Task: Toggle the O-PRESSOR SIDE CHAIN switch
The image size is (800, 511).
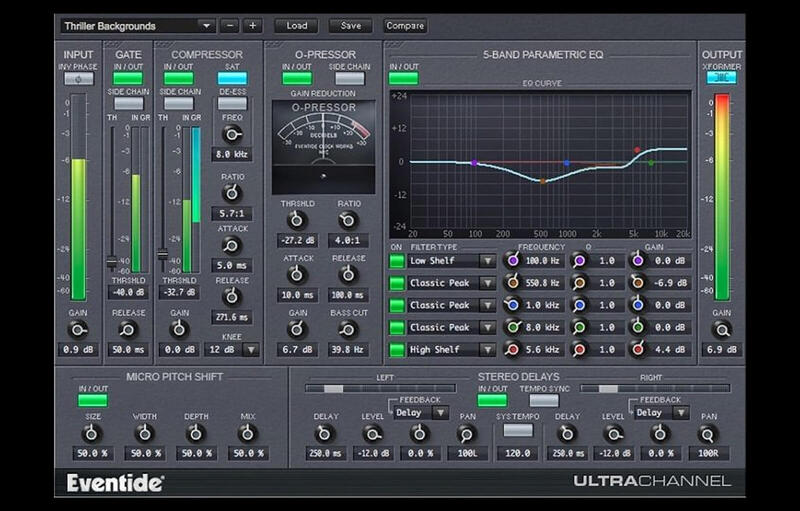Action: tap(349, 79)
